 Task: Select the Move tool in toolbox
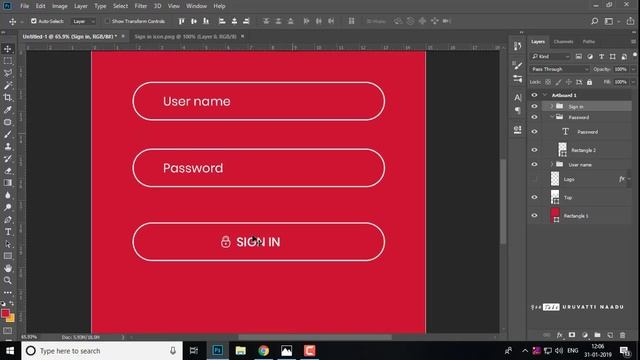[x=8, y=49]
